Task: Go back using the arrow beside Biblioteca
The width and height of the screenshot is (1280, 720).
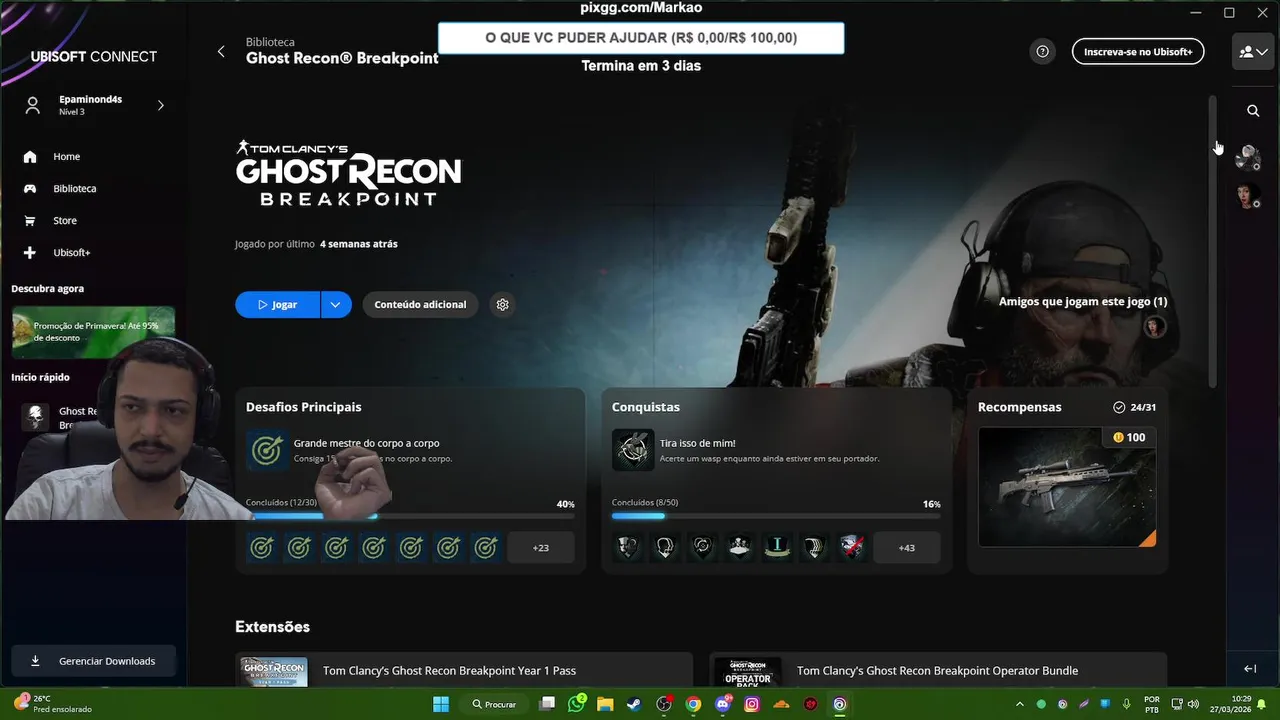Action: pos(221,51)
